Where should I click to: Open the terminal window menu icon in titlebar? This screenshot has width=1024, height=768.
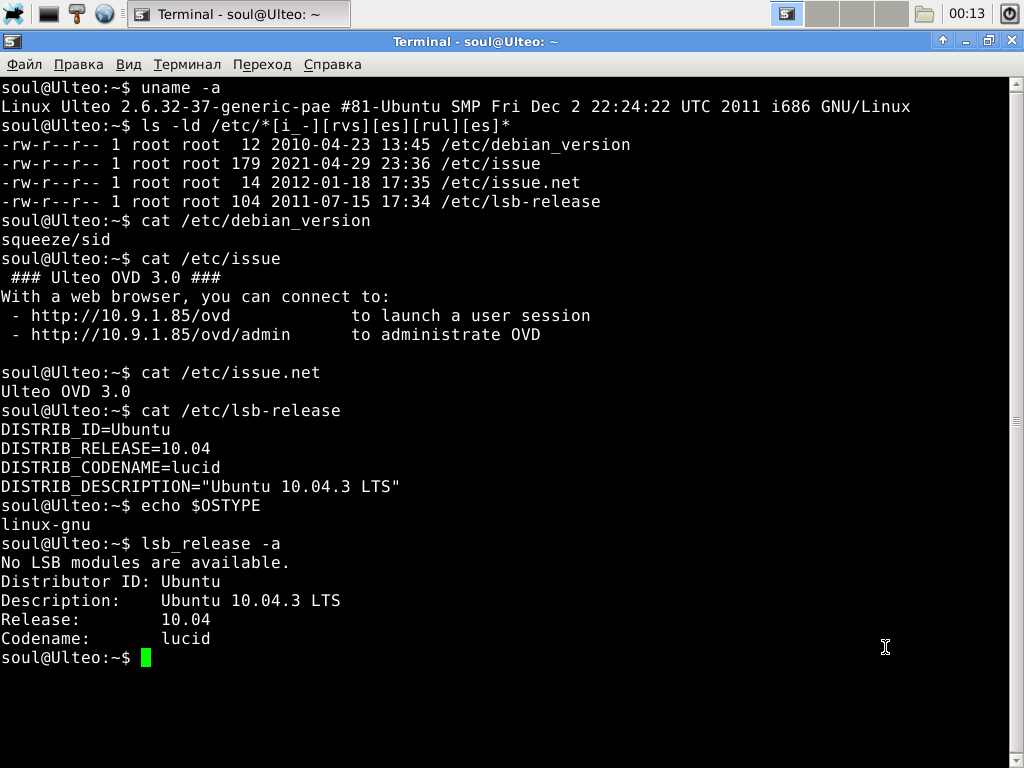click(x=12, y=42)
